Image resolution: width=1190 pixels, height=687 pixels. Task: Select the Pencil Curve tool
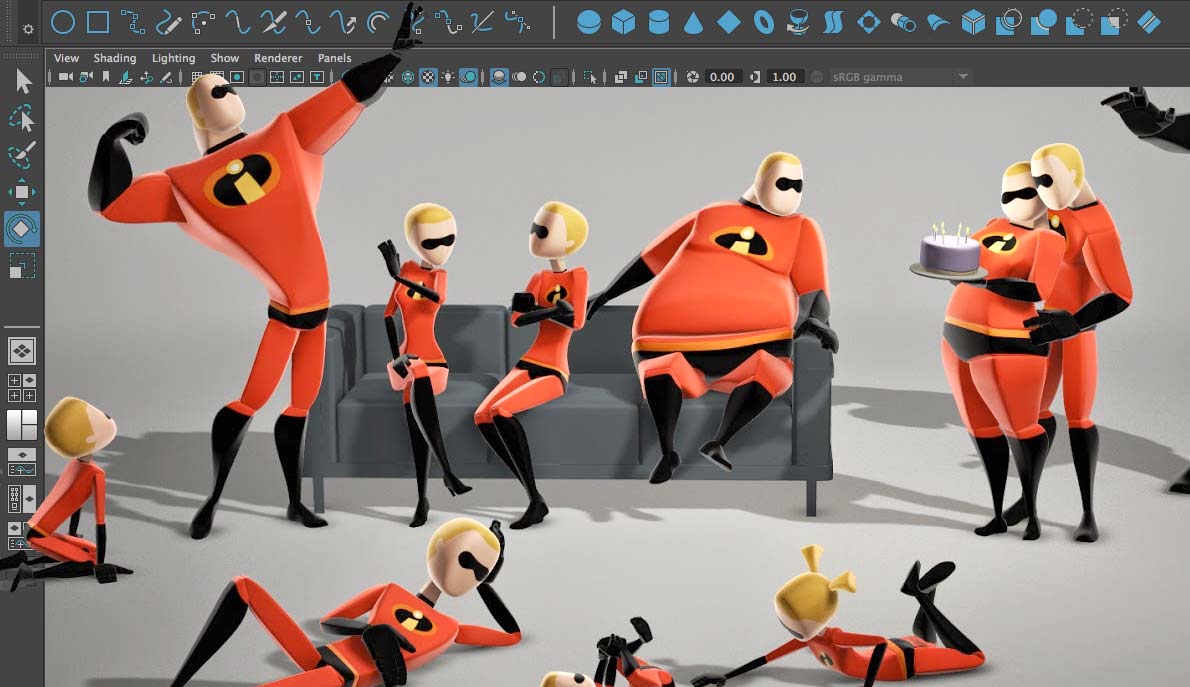(x=168, y=23)
